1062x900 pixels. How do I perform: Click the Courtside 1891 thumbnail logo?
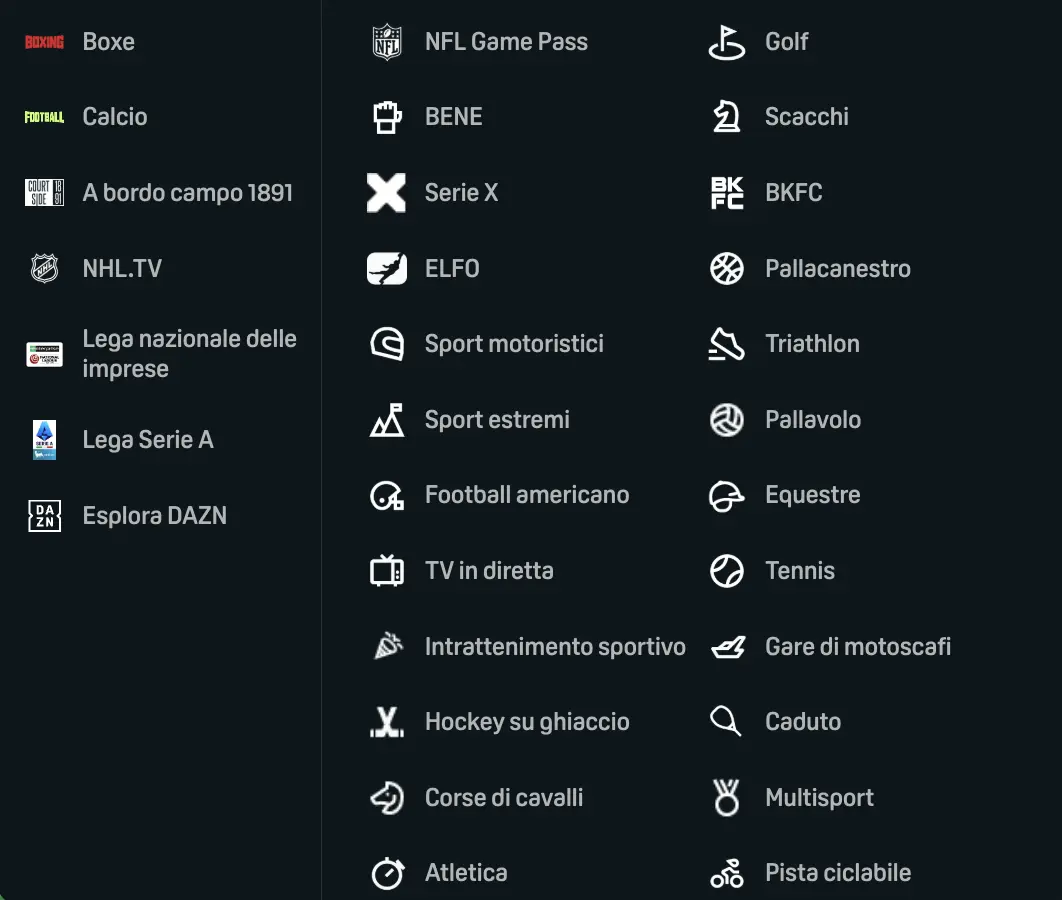tap(44, 193)
